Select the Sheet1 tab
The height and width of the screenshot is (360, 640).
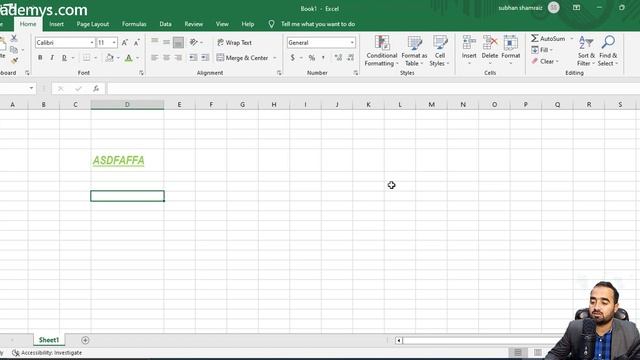pos(49,340)
